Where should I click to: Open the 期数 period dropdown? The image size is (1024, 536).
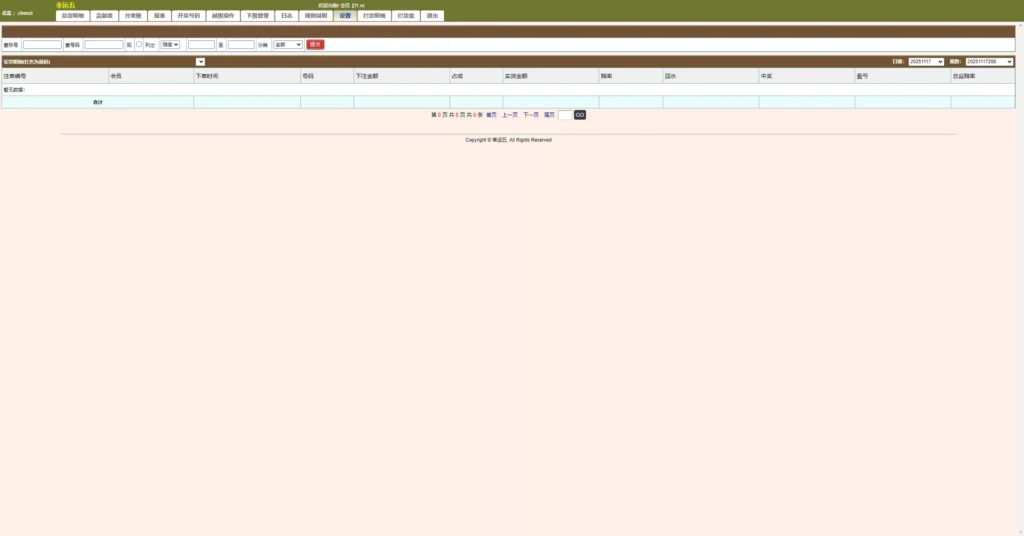989,62
